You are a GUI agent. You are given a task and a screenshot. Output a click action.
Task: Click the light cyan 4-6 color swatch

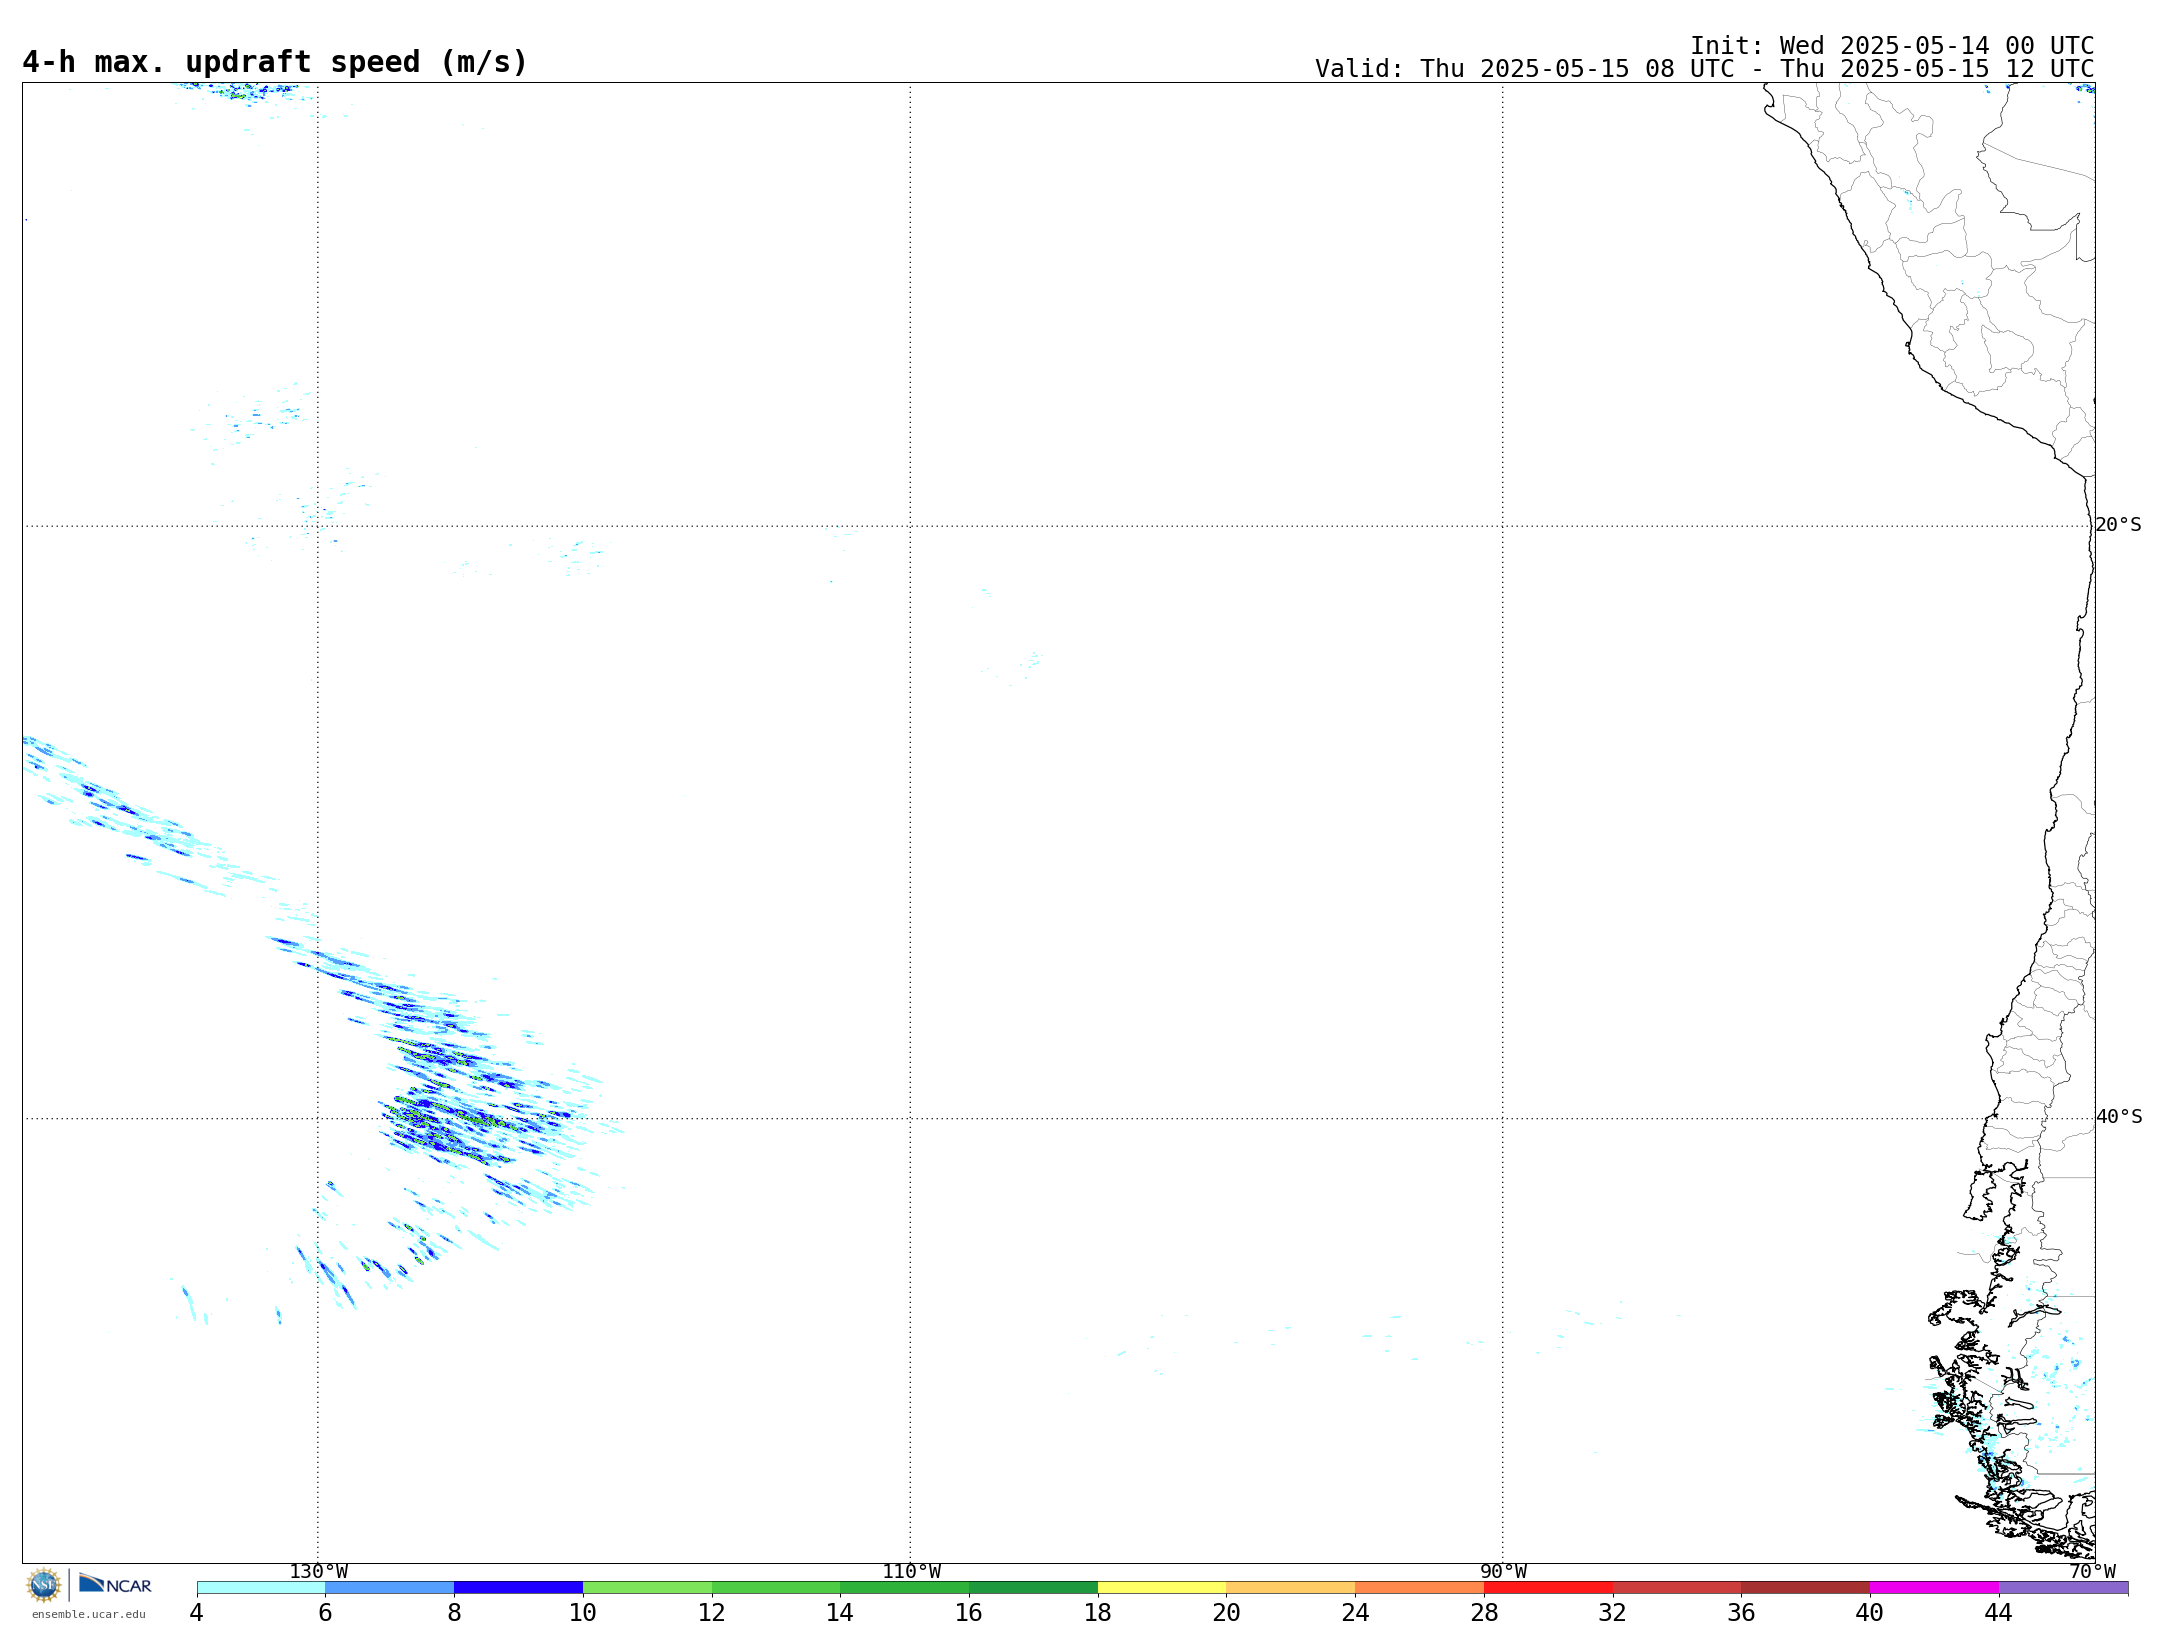(x=261, y=1588)
